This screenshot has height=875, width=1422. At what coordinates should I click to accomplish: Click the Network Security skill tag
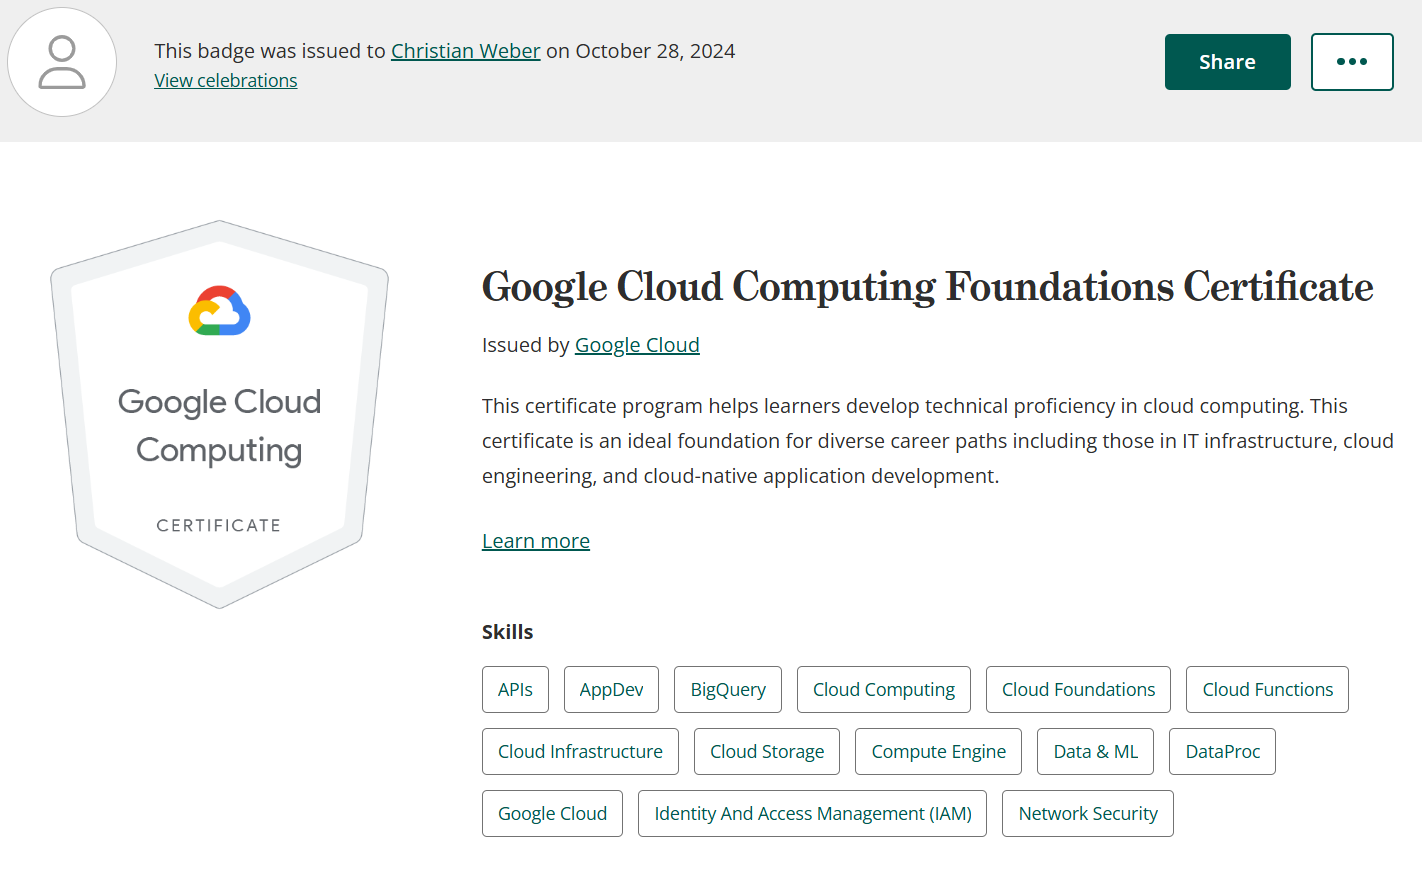coord(1088,814)
